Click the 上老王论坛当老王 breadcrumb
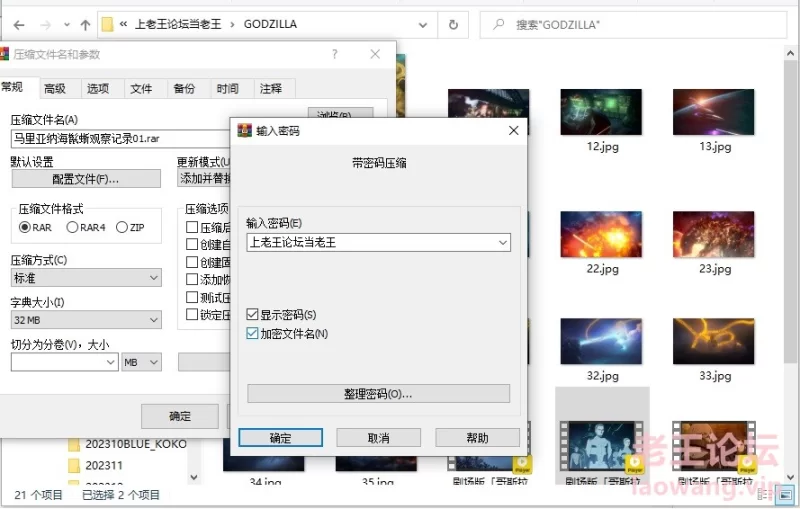Image resolution: width=800 pixels, height=509 pixels. [178, 24]
